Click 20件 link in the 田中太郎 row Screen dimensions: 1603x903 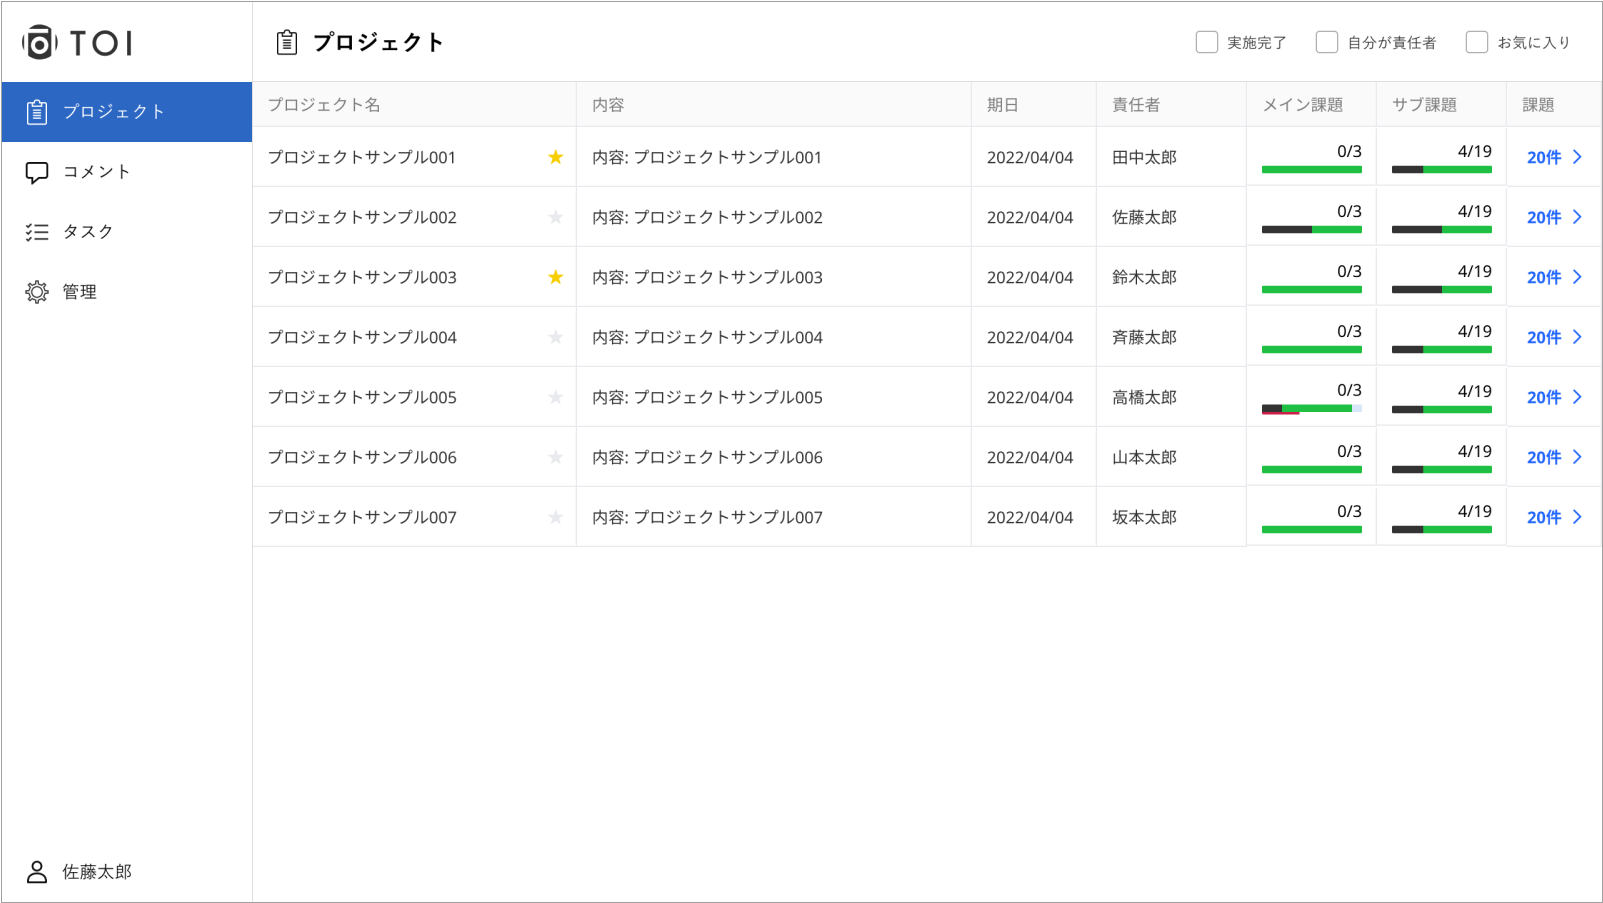(x=1543, y=157)
